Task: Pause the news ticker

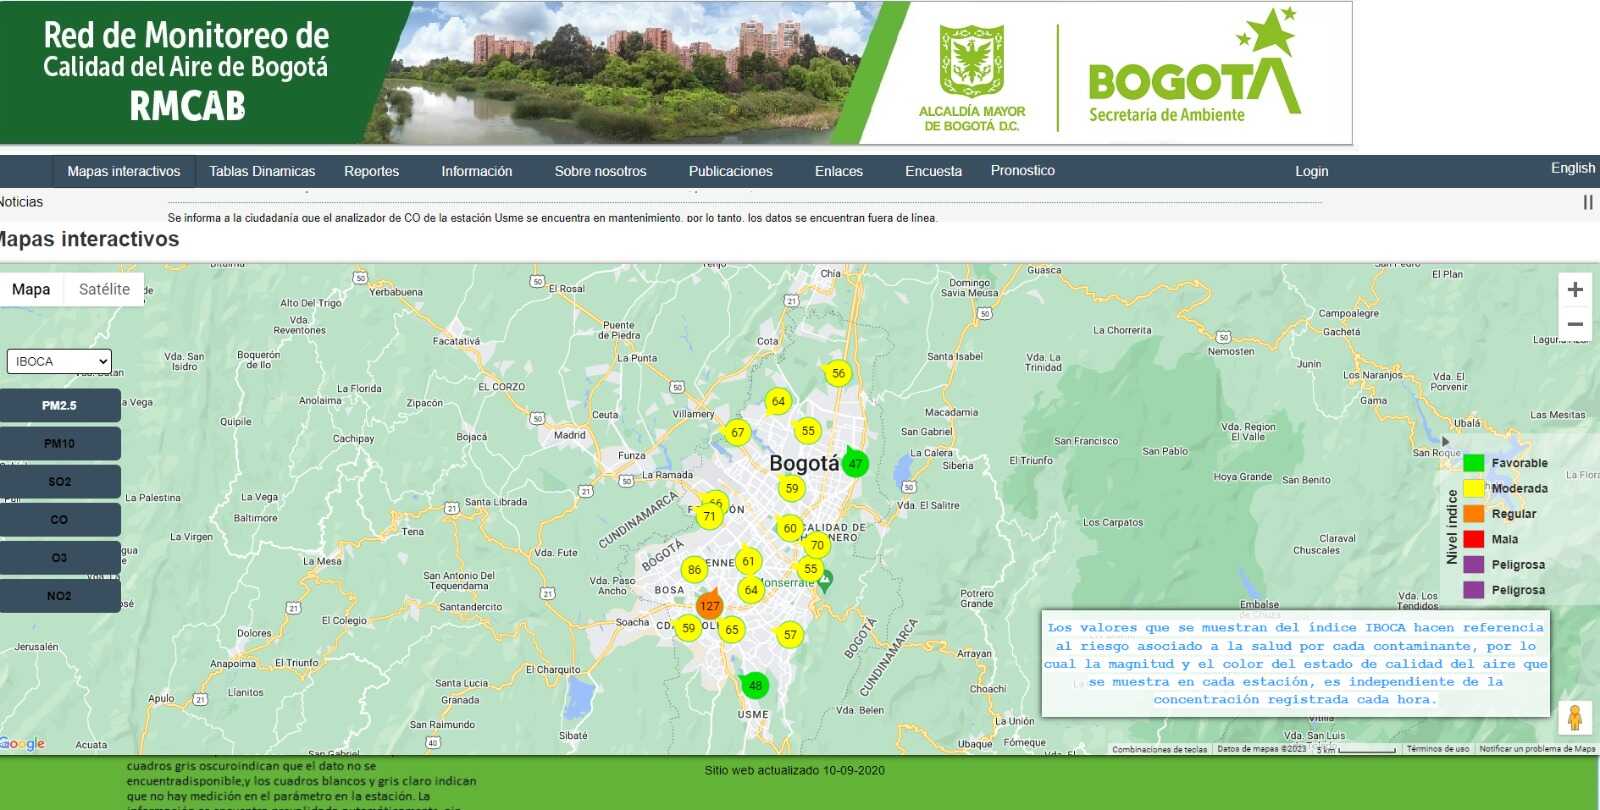Action: click(1587, 202)
